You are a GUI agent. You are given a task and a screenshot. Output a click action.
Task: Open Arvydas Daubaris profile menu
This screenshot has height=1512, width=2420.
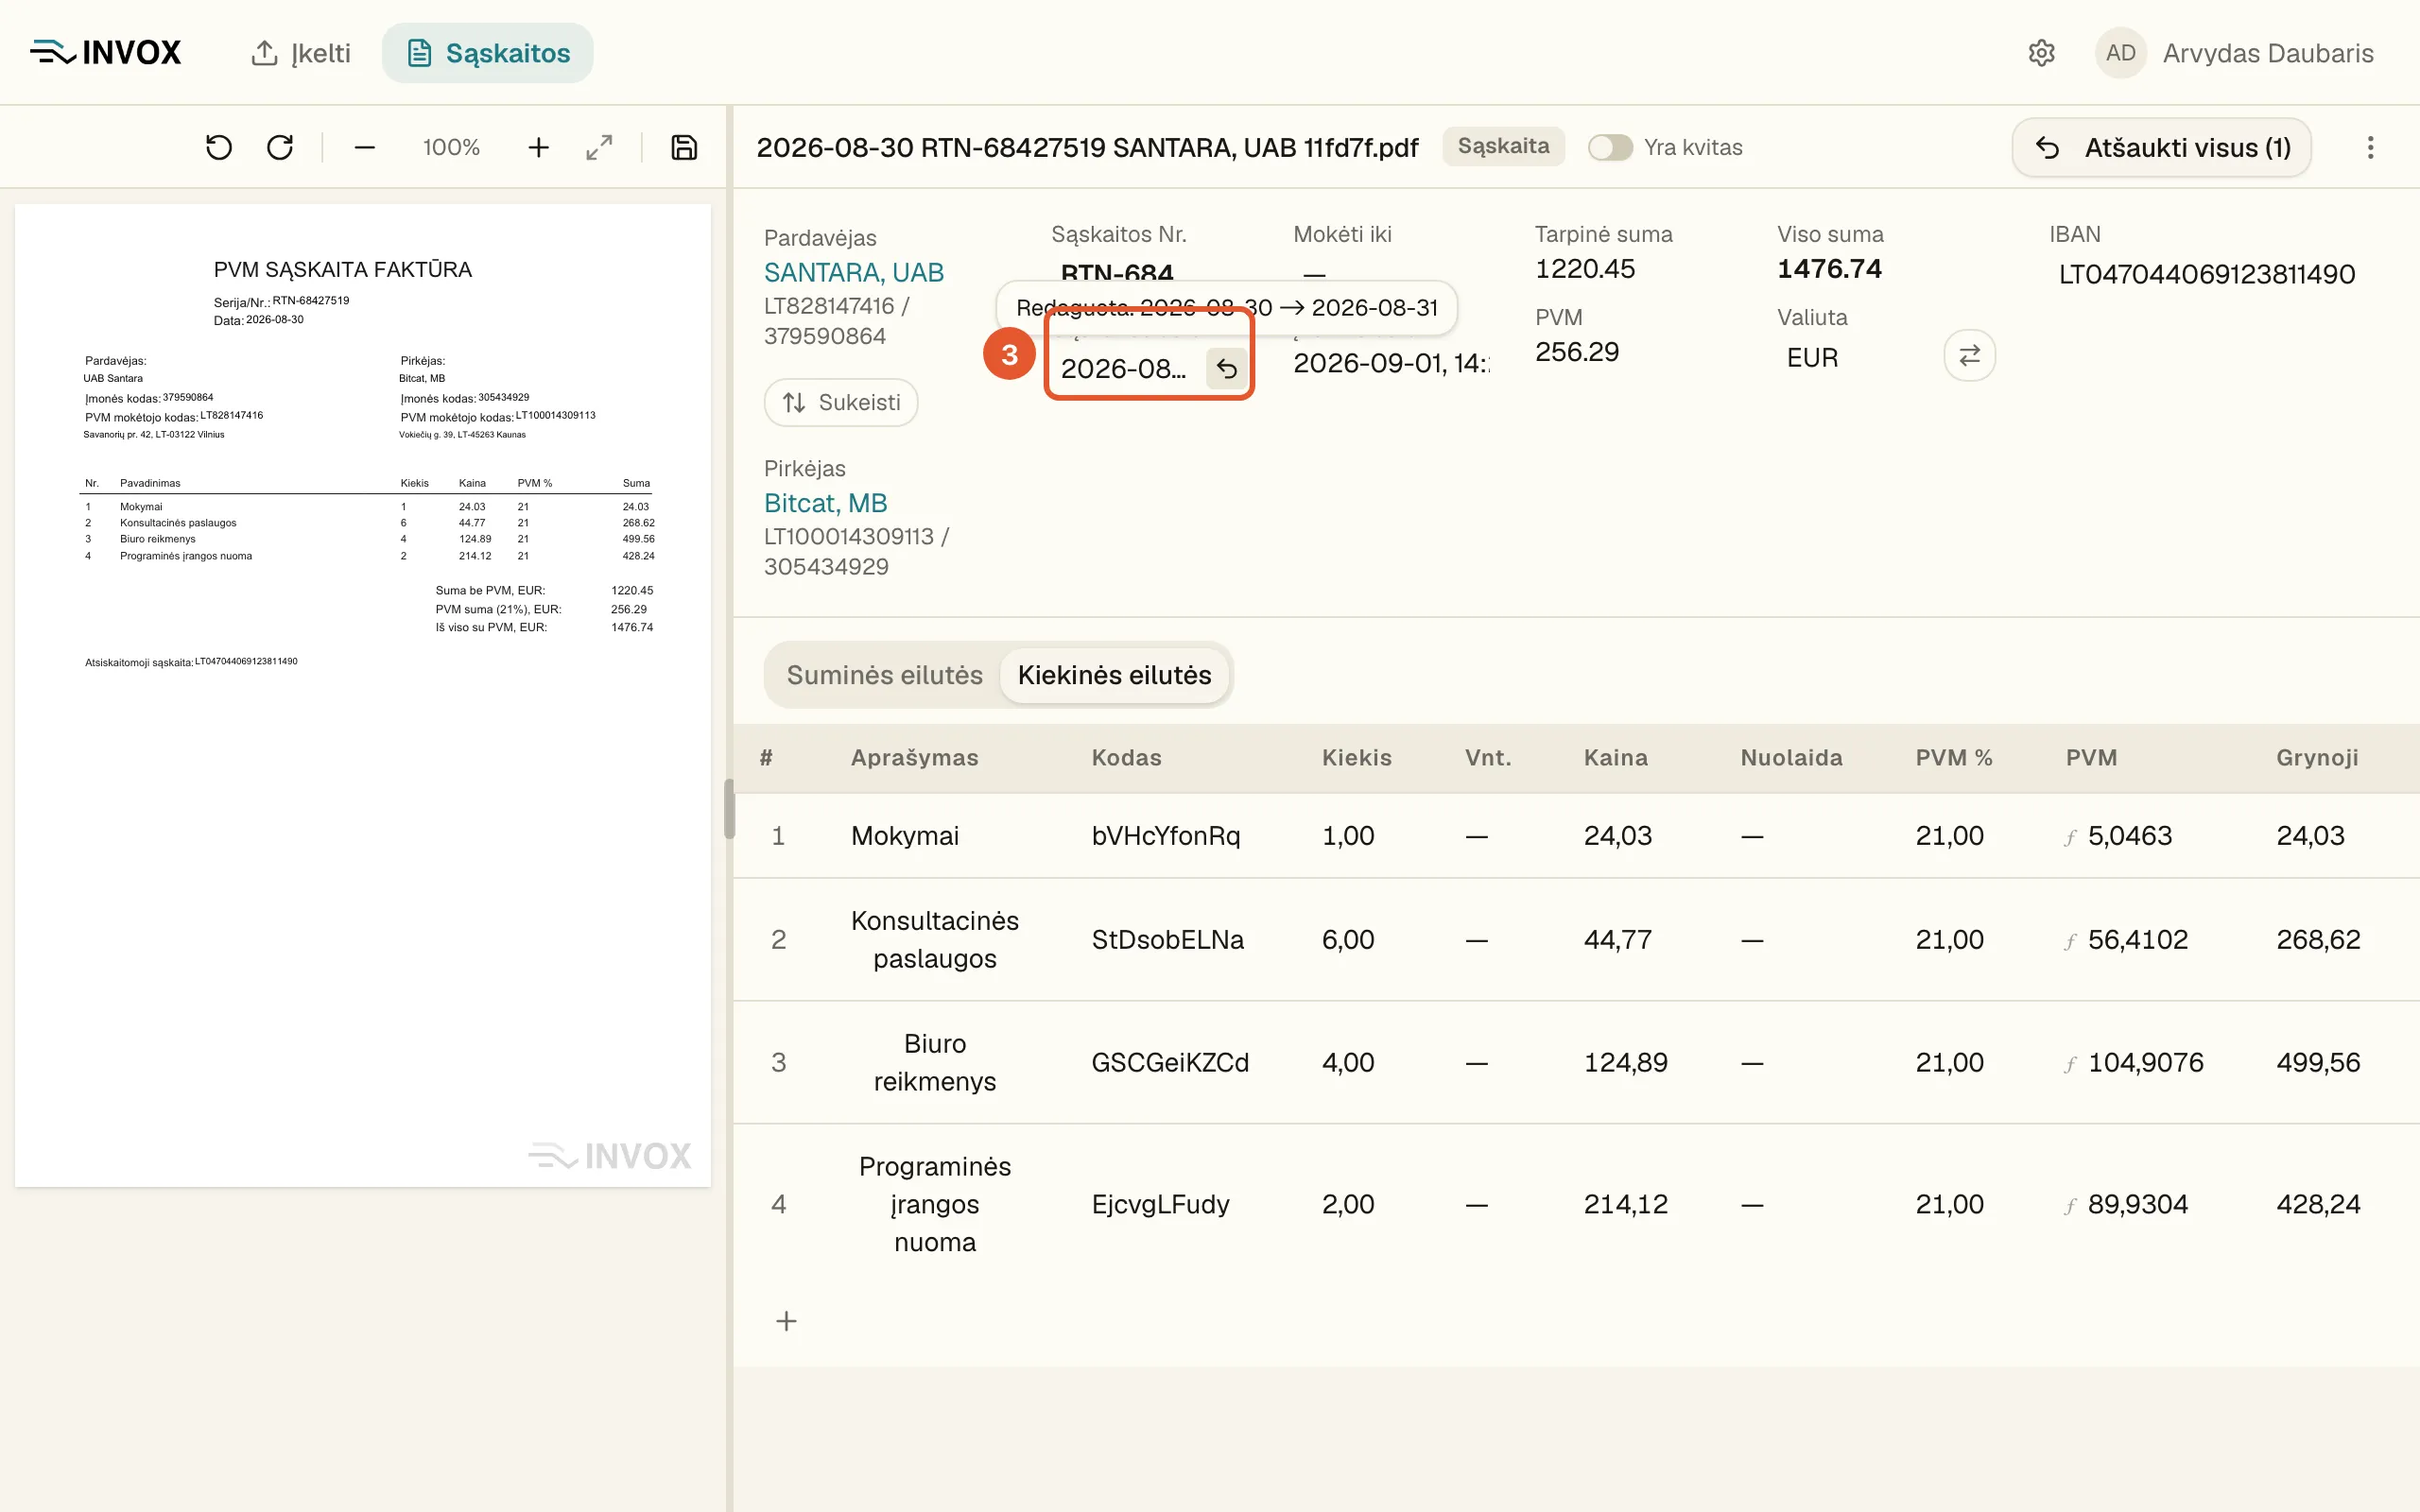click(2267, 53)
